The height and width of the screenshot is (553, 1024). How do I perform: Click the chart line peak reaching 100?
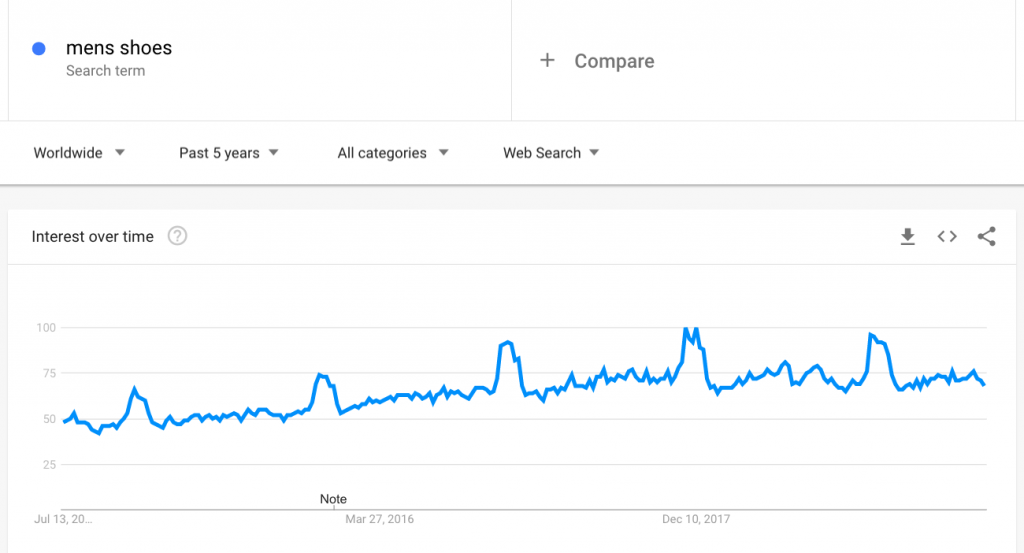pos(686,328)
